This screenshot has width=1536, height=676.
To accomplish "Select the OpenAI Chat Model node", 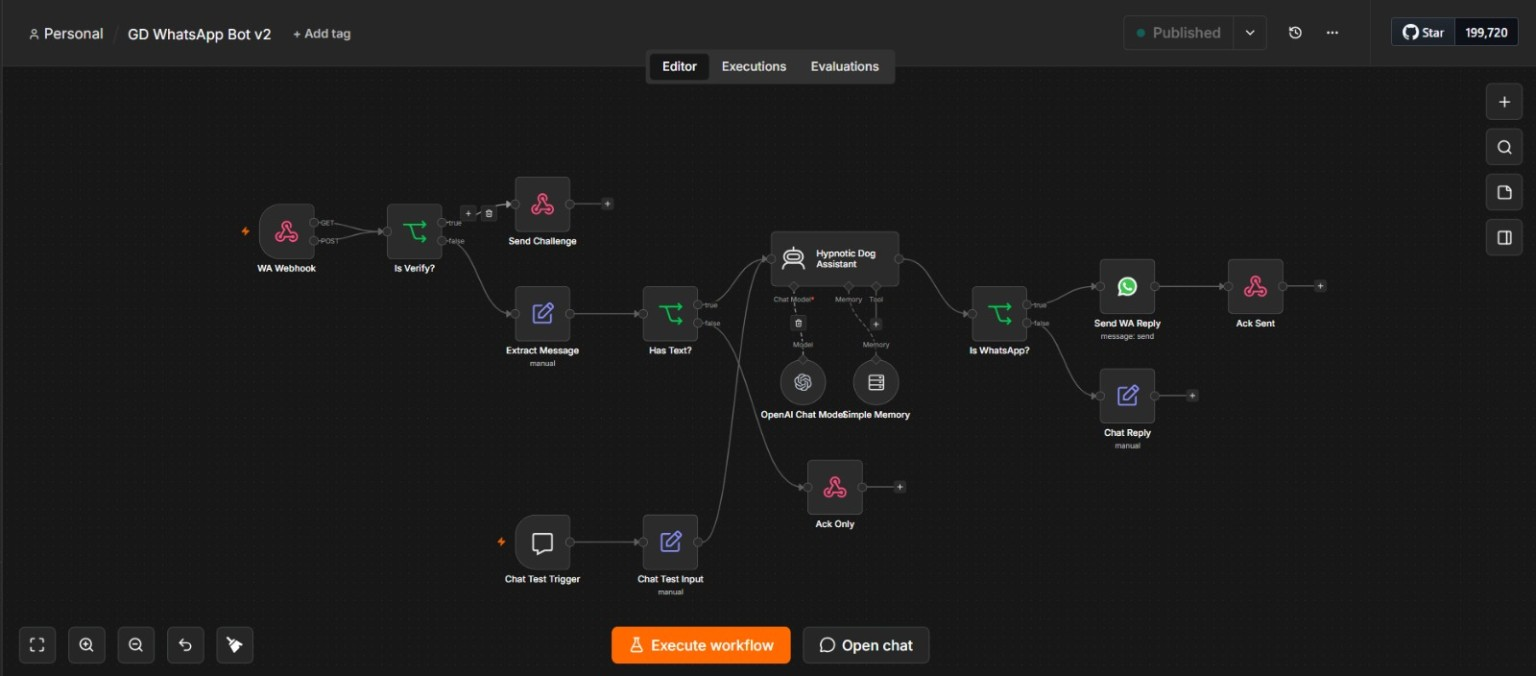I will pos(802,382).
